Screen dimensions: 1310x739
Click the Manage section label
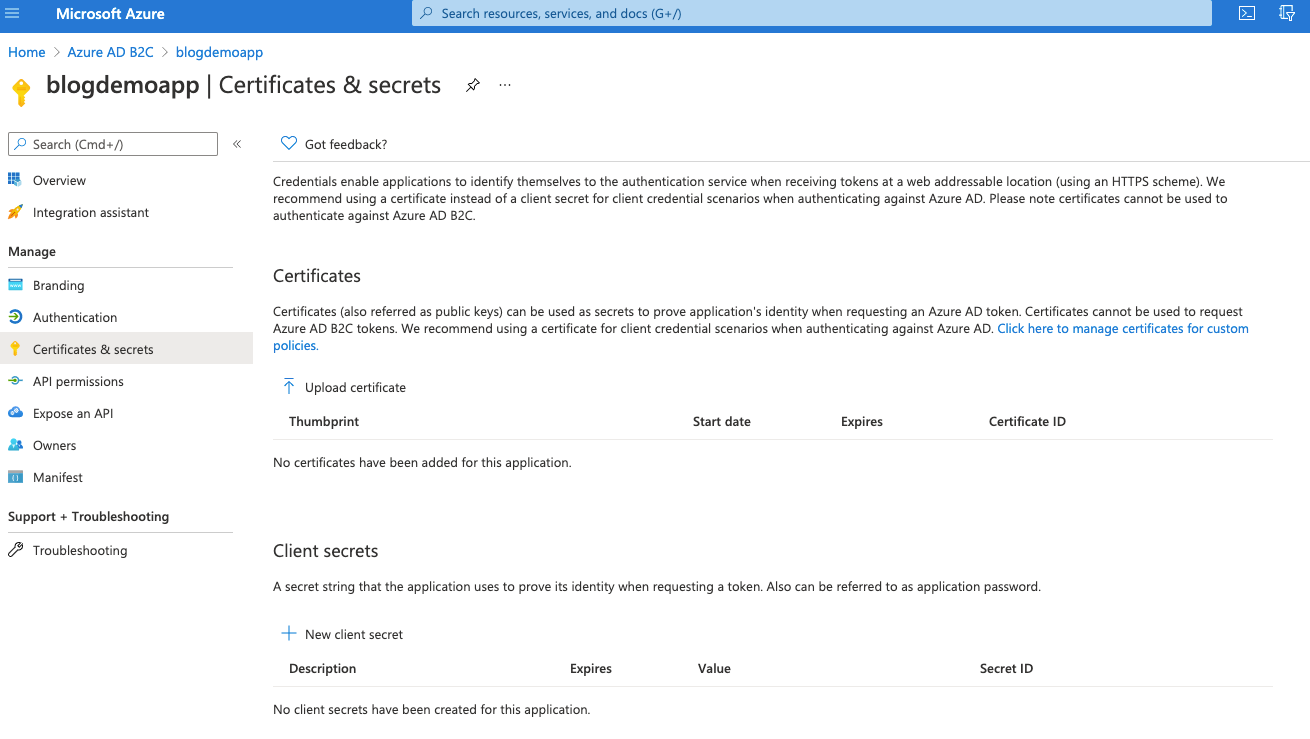pos(32,251)
